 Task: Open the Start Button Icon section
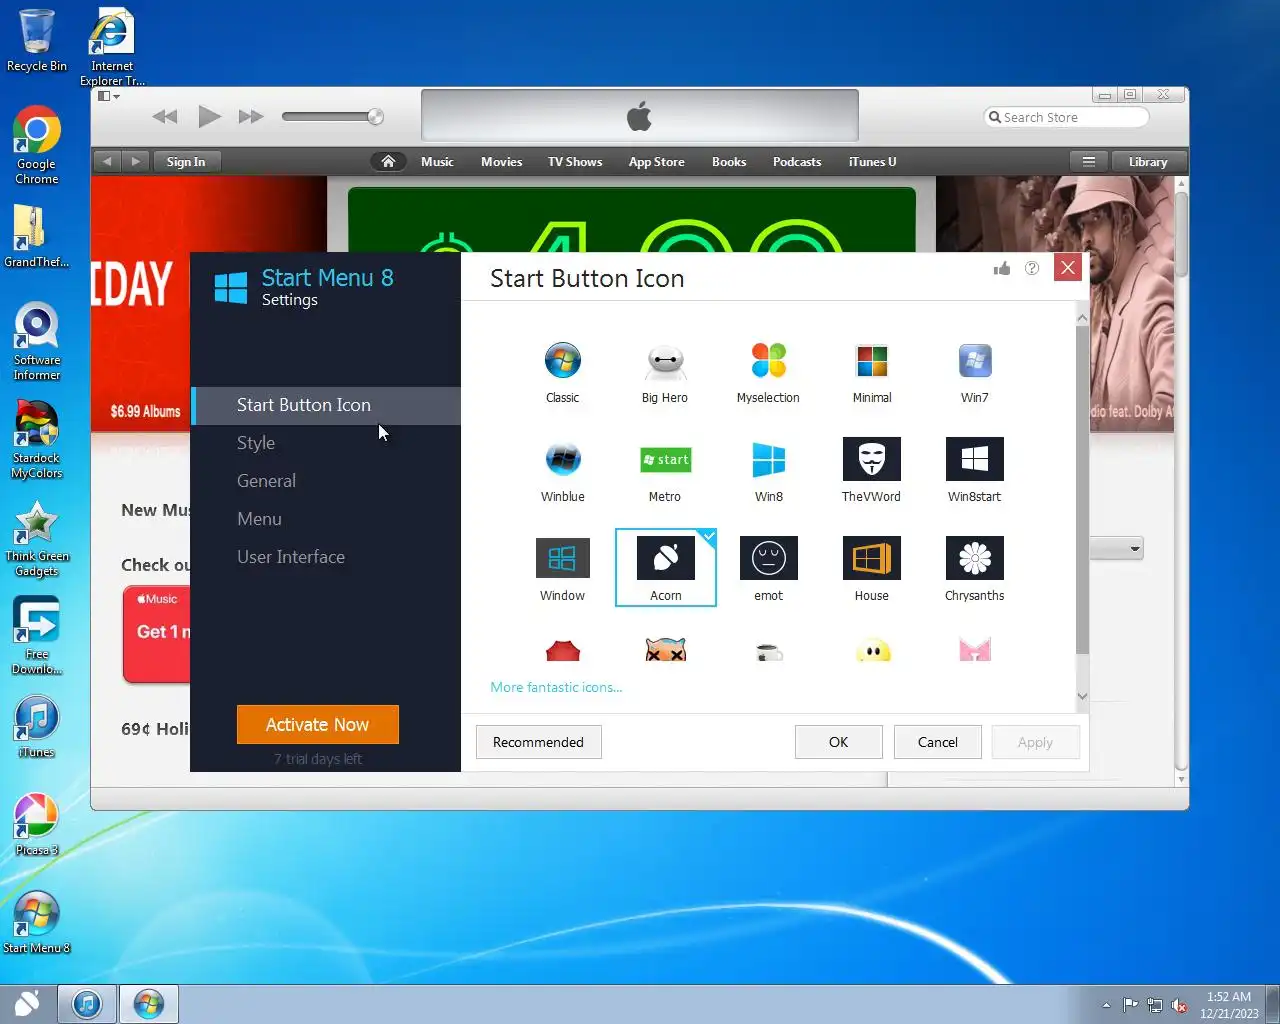(x=326, y=405)
